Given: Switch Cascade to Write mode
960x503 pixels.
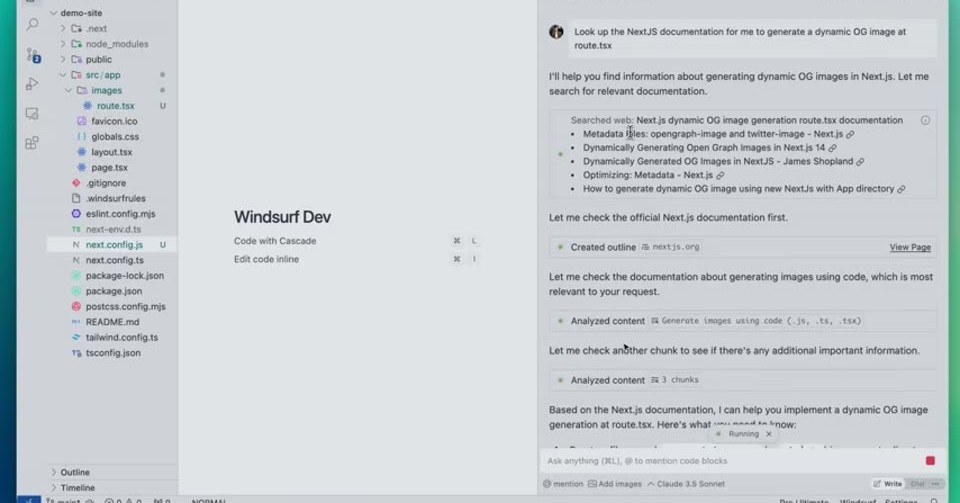Looking at the screenshot, I should tap(887, 484).
